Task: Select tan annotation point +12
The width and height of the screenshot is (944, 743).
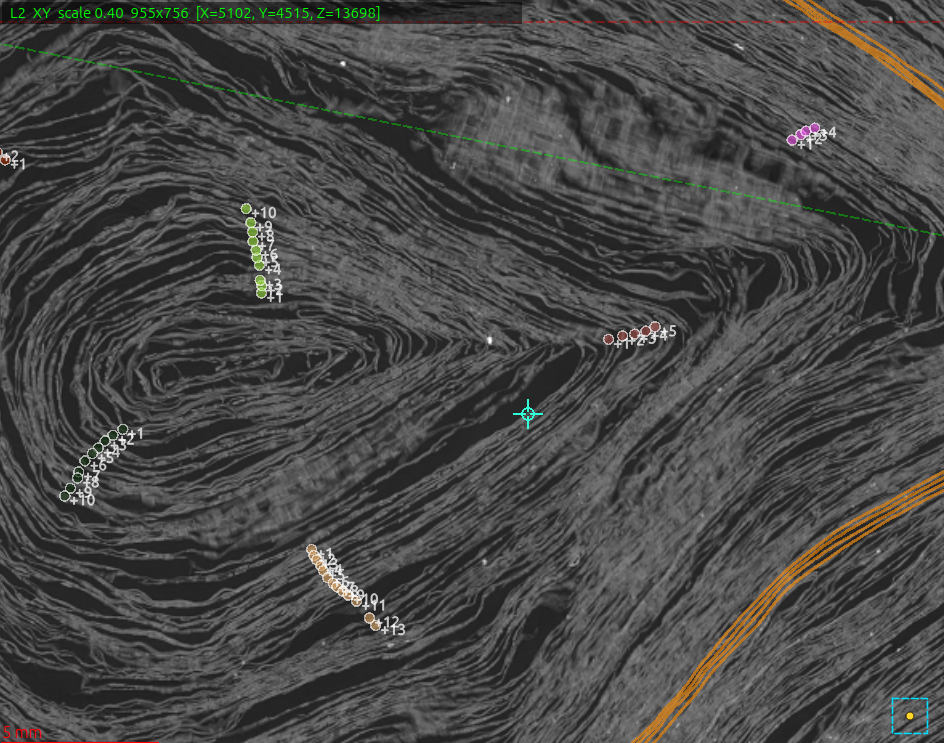Action: [x=369, y=618]
